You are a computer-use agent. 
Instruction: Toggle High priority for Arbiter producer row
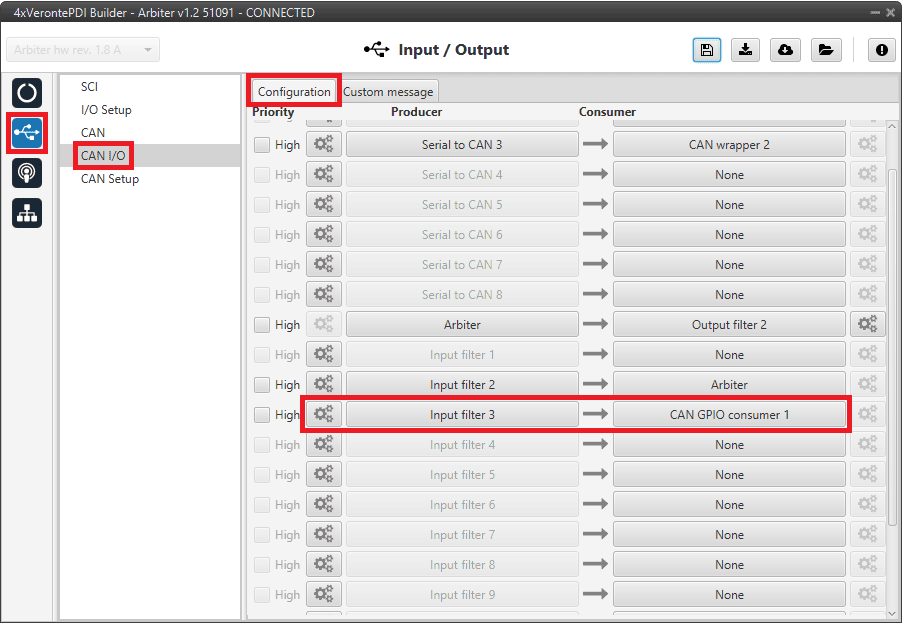click(262, 325)
